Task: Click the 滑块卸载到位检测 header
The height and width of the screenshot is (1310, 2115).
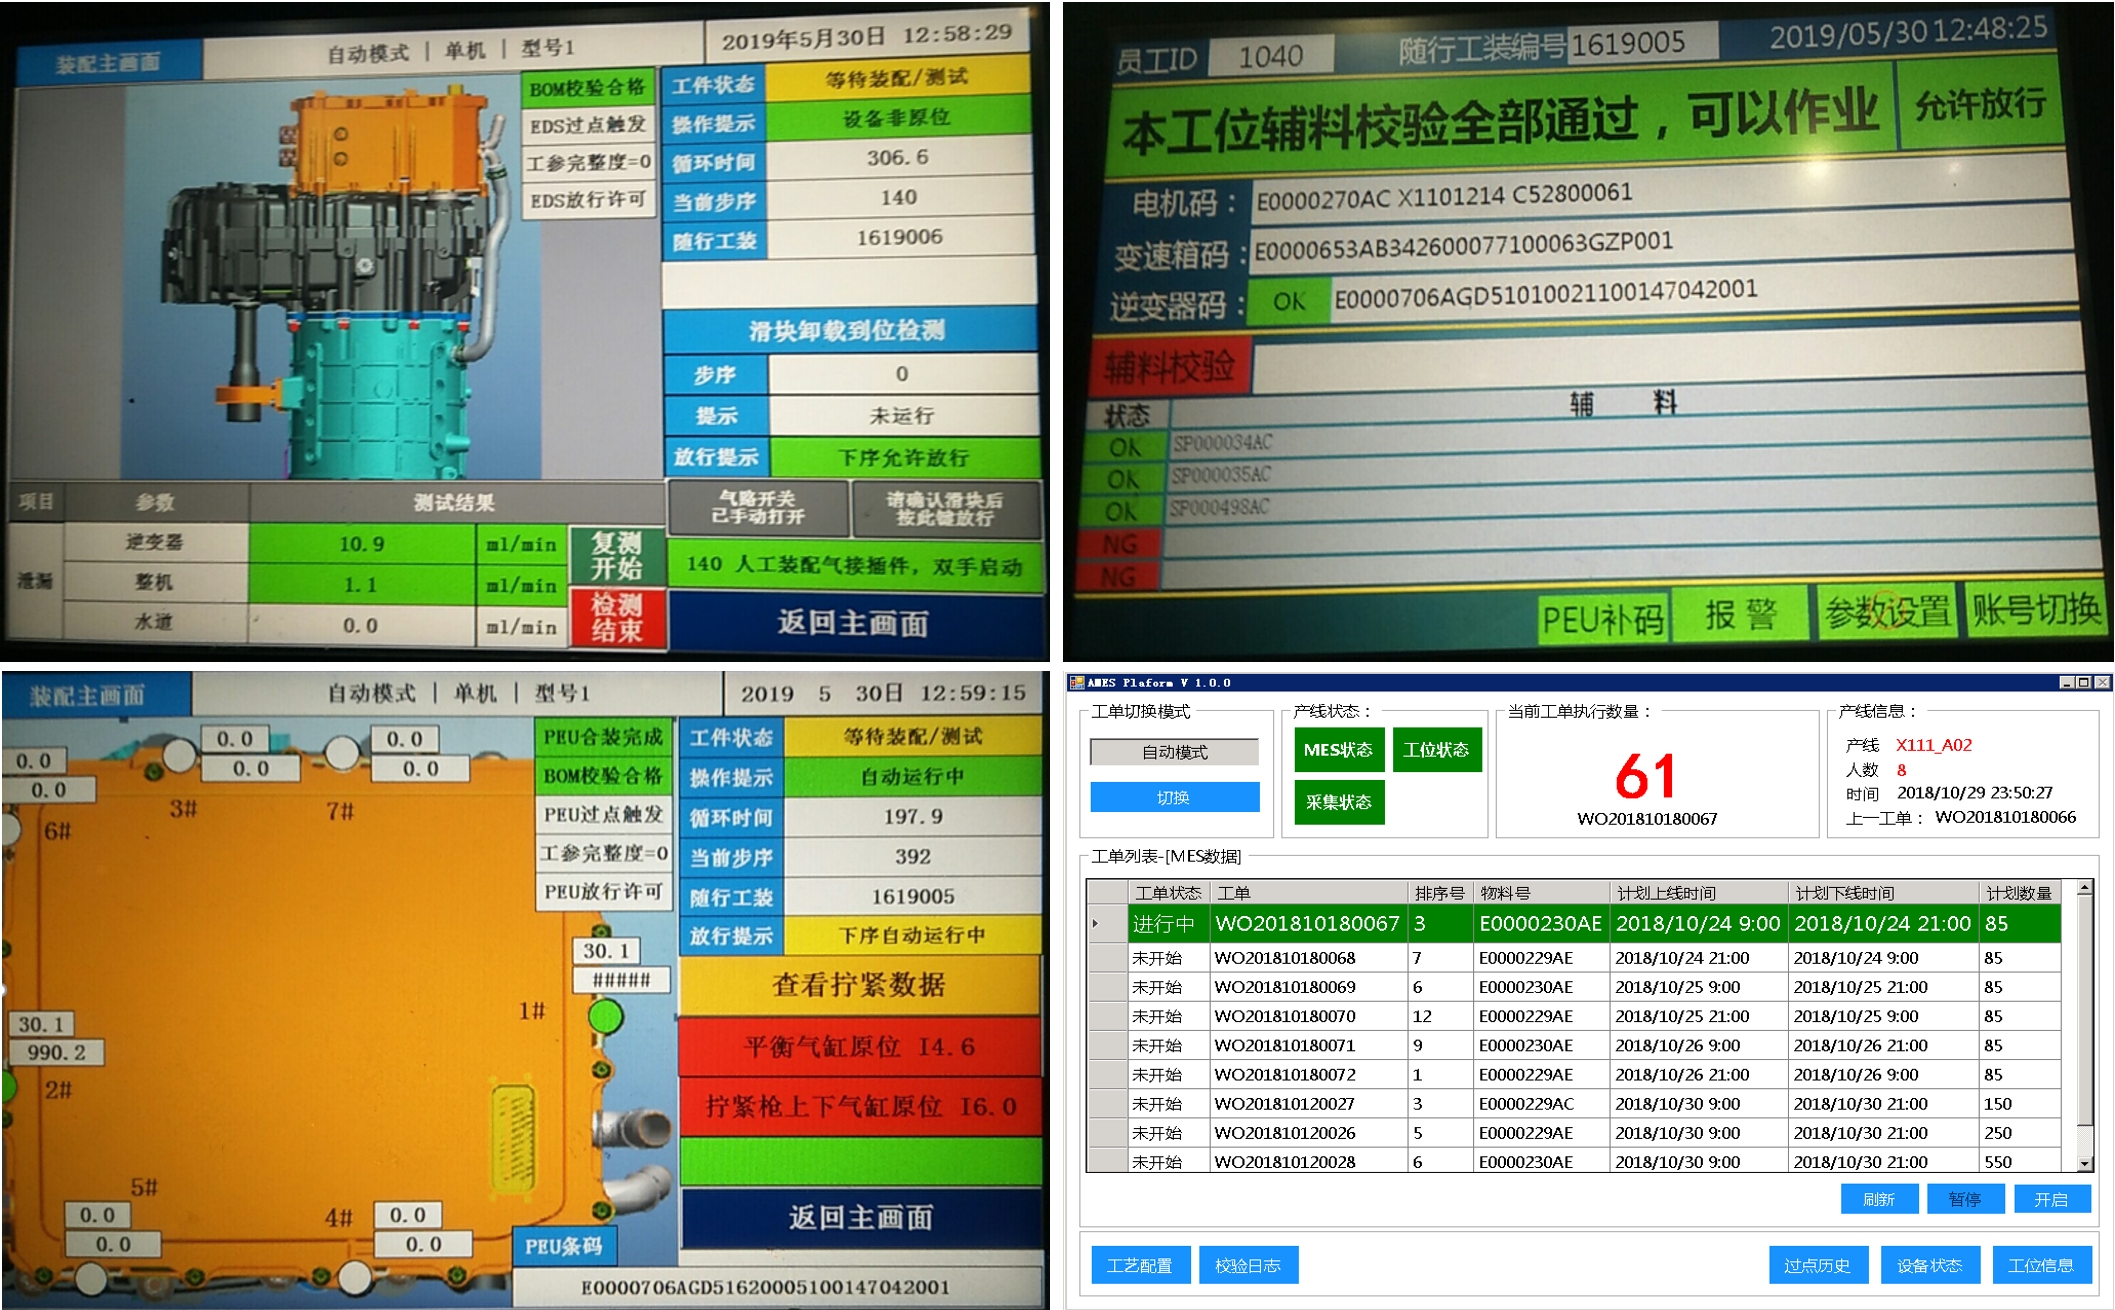Action: 848,330
